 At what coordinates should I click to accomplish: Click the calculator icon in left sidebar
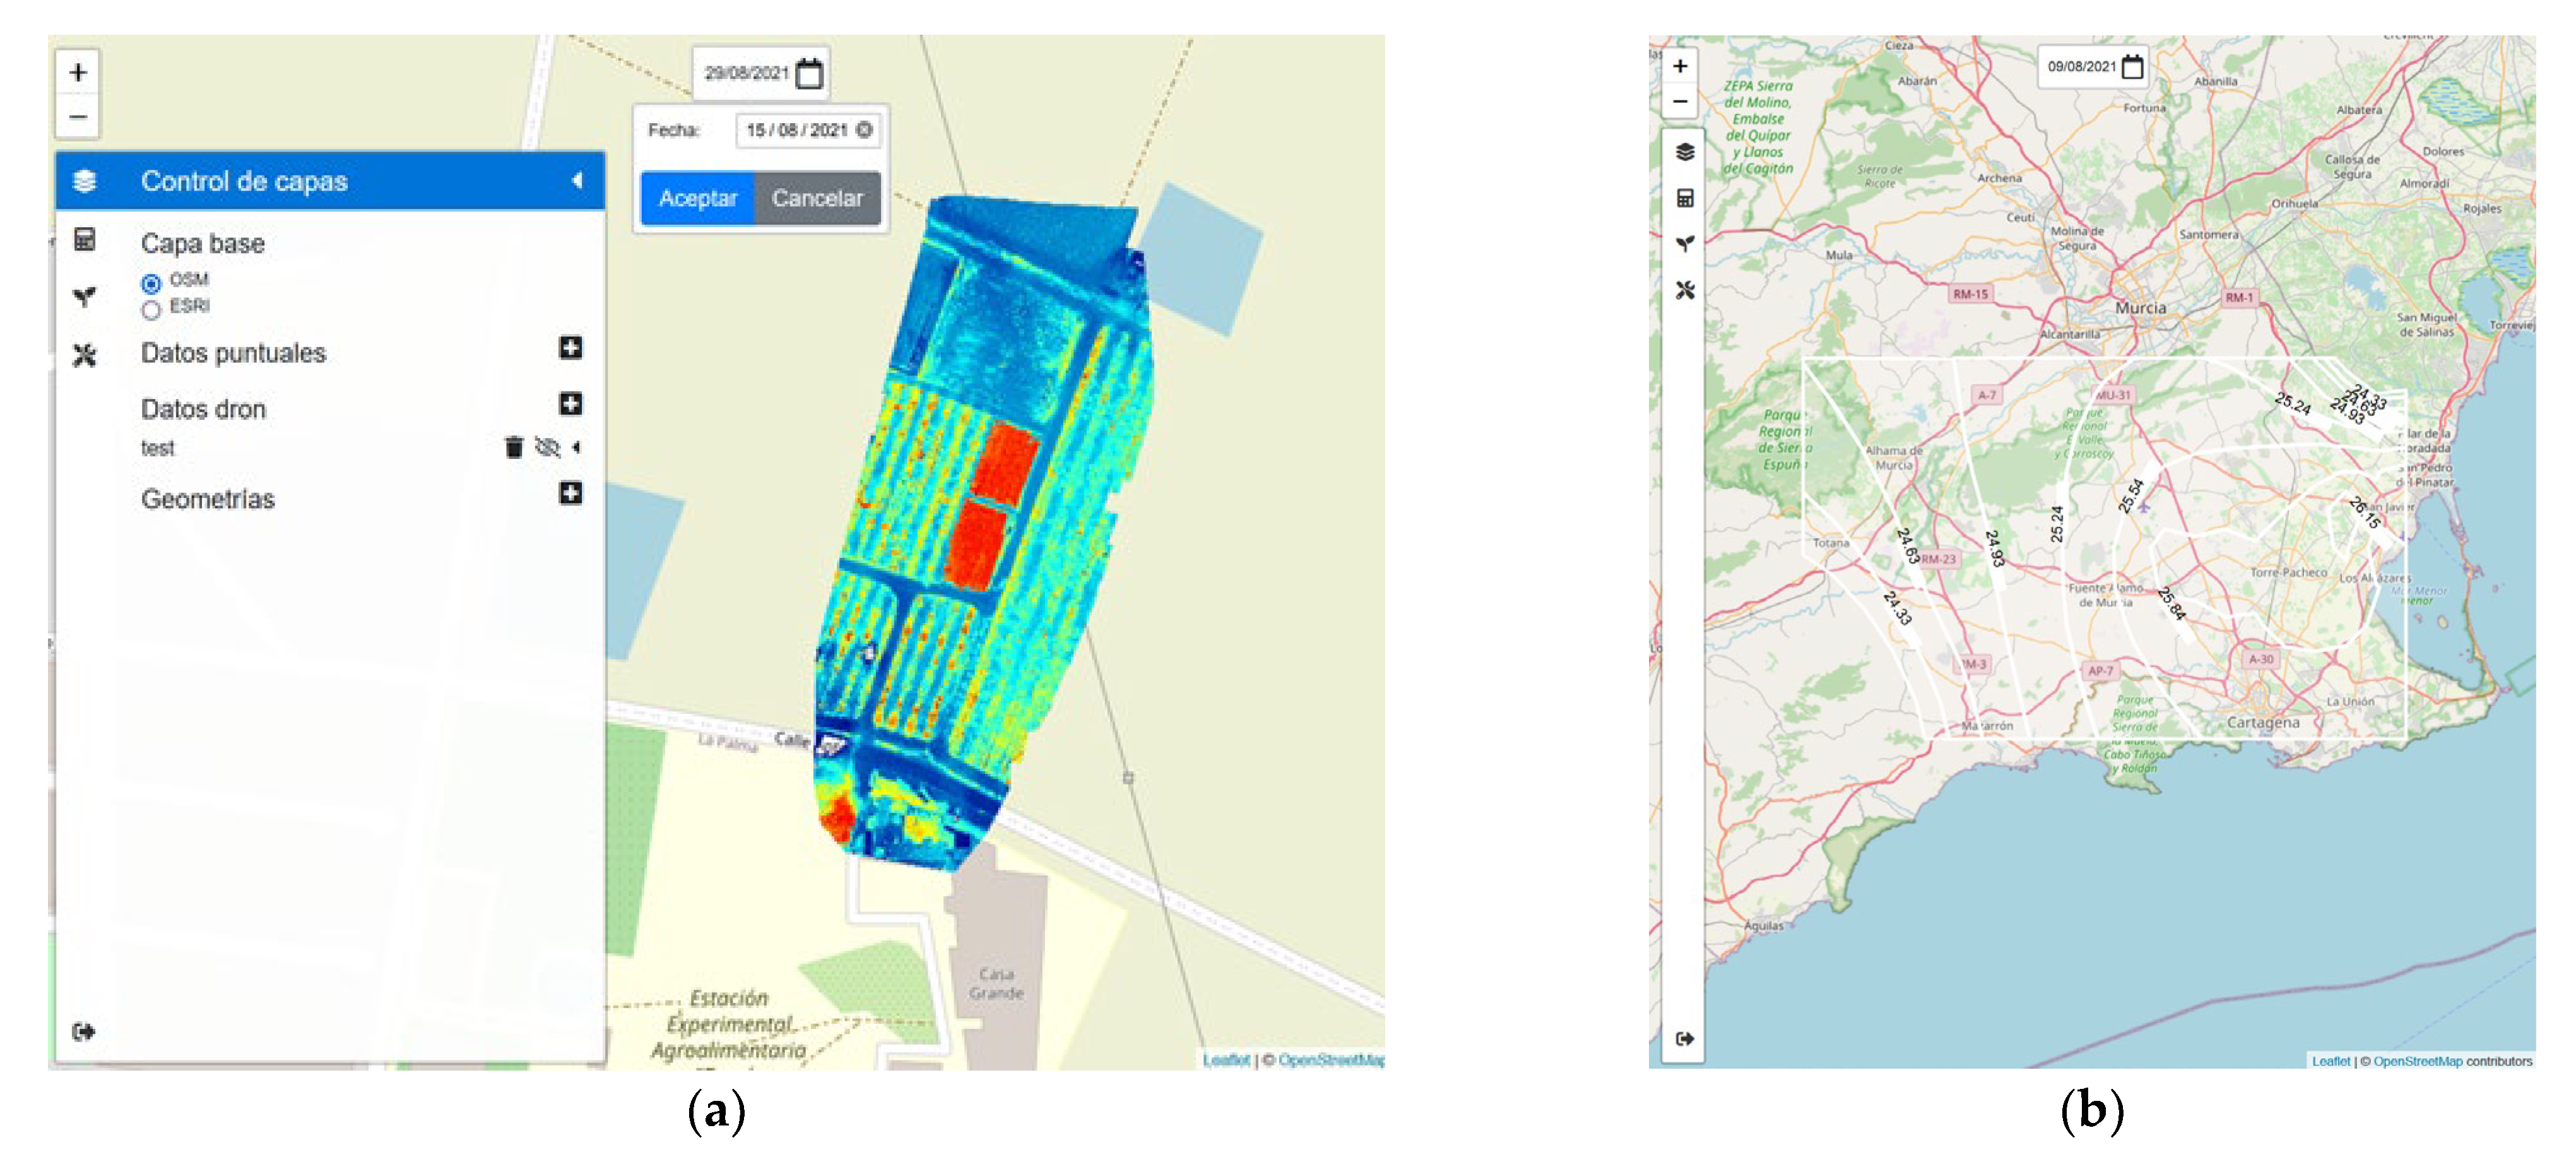pos(85,240)
